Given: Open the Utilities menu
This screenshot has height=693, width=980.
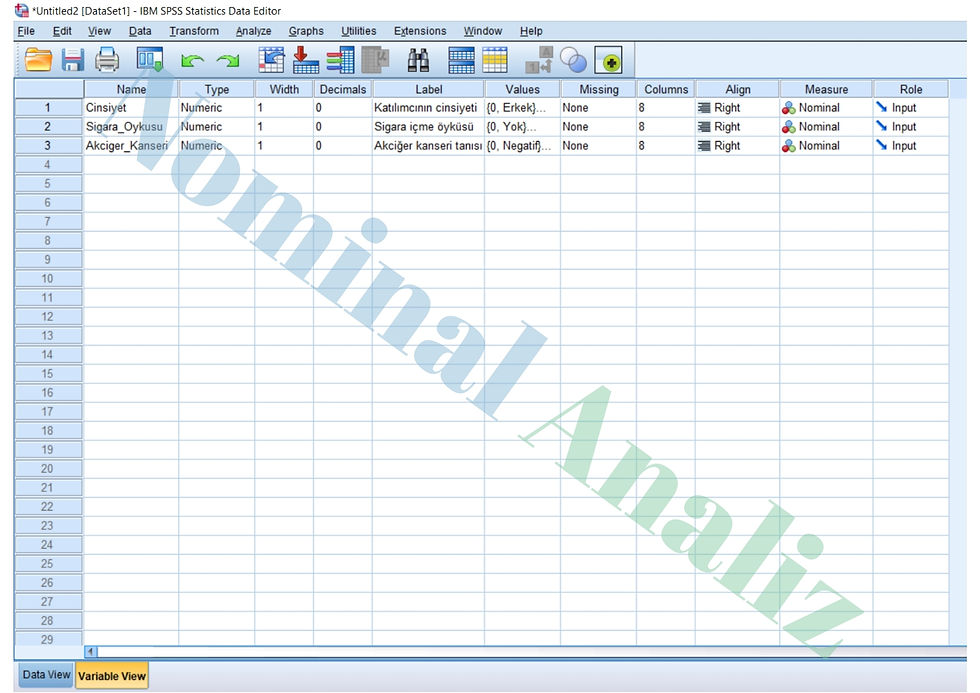Looking at the screenshot, I should pos(359,31).
